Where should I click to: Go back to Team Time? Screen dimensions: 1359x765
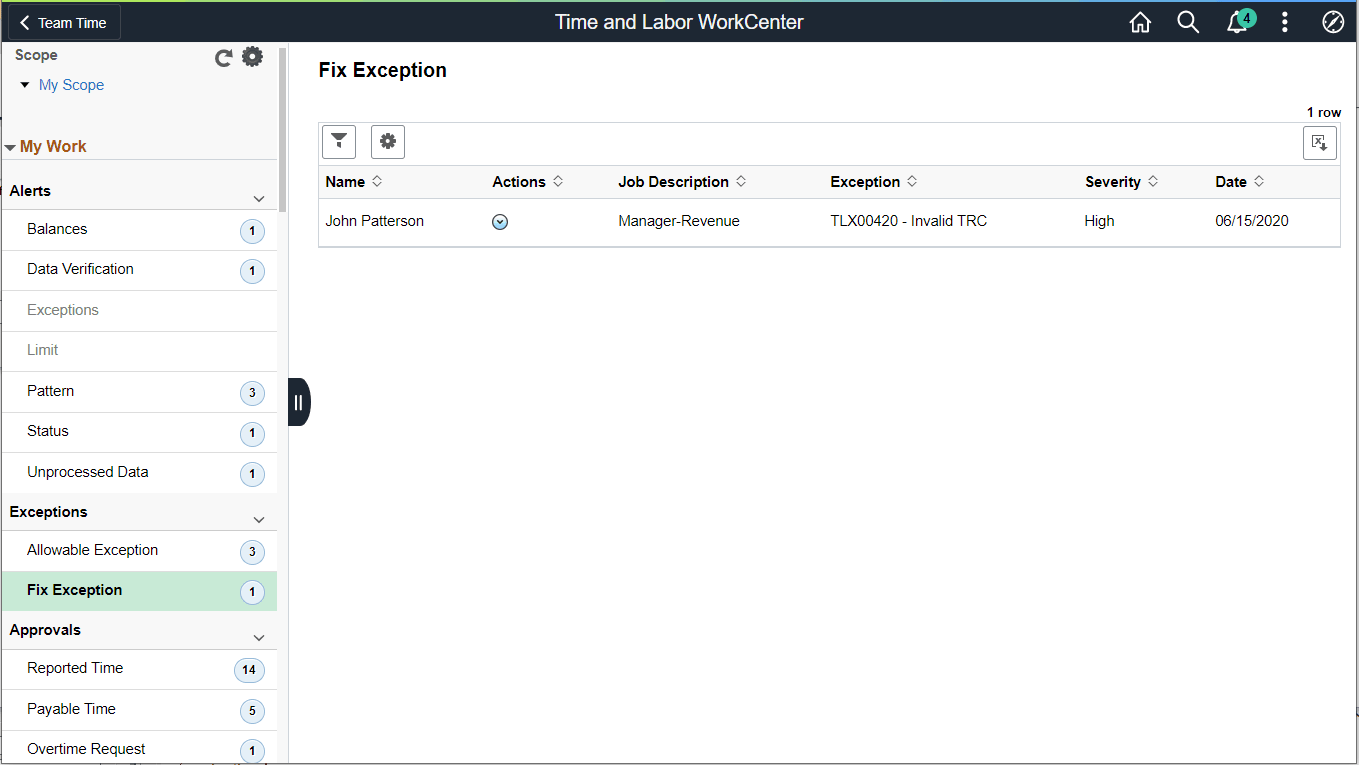(x=62, y=21)
